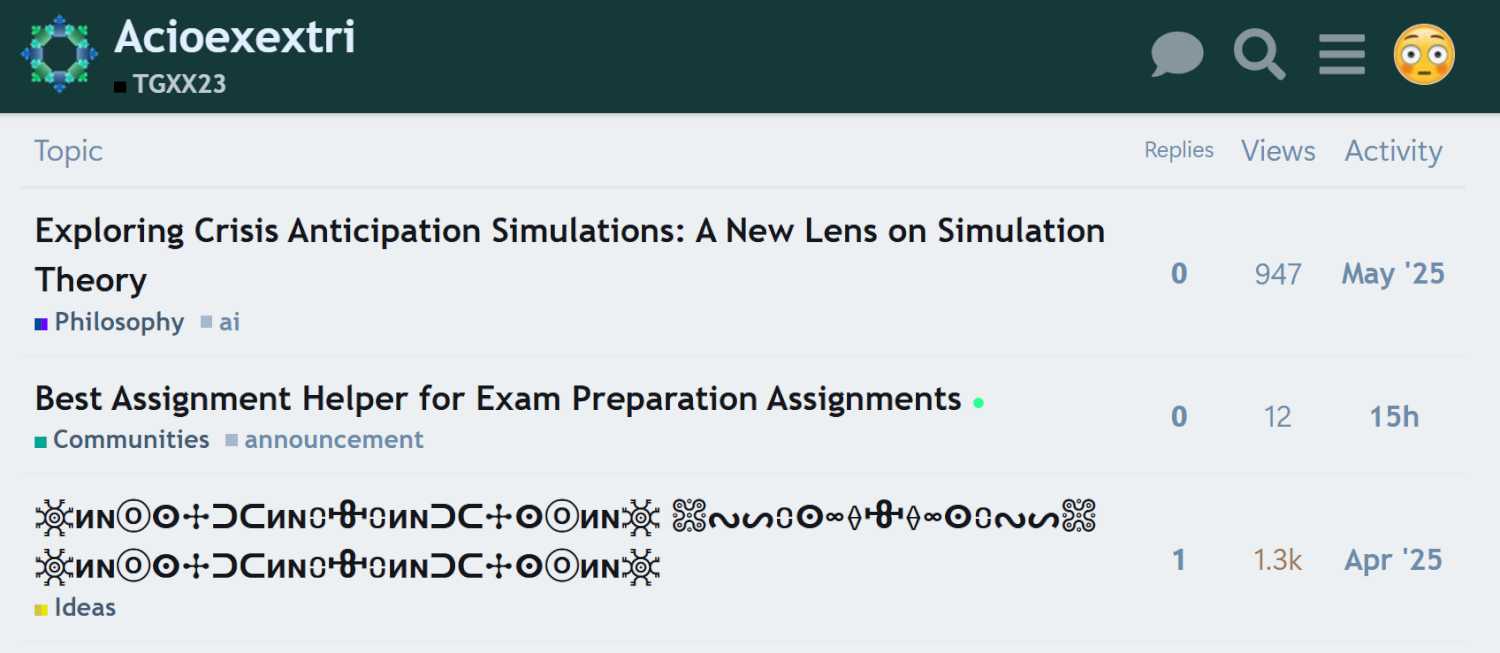The width and height of the screenshot is (1500, 653).
Task: Click the TGXX23 subtitle label
Action: coord(179,85)
